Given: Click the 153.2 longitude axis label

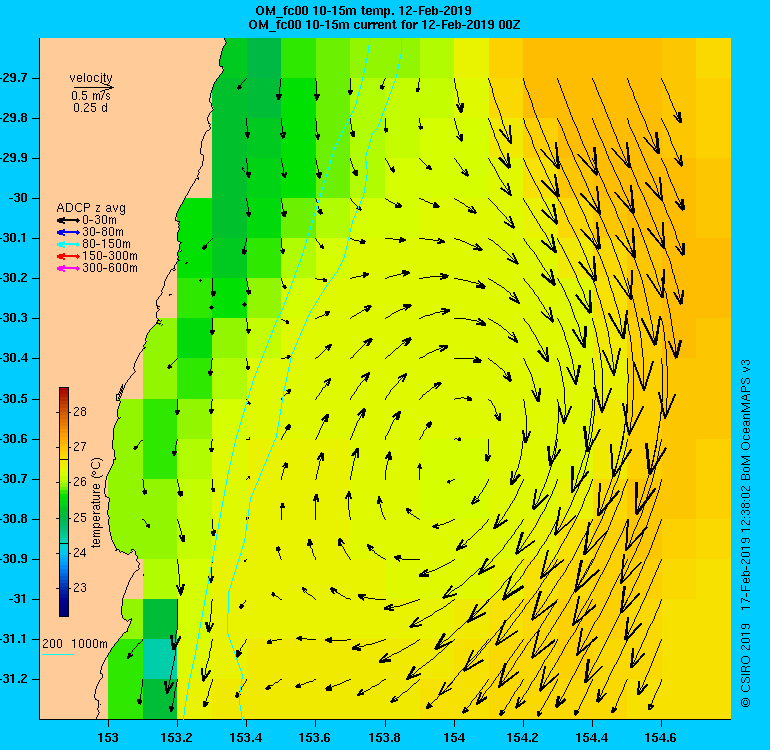Looking at the screenshot, I should point(177,738).
